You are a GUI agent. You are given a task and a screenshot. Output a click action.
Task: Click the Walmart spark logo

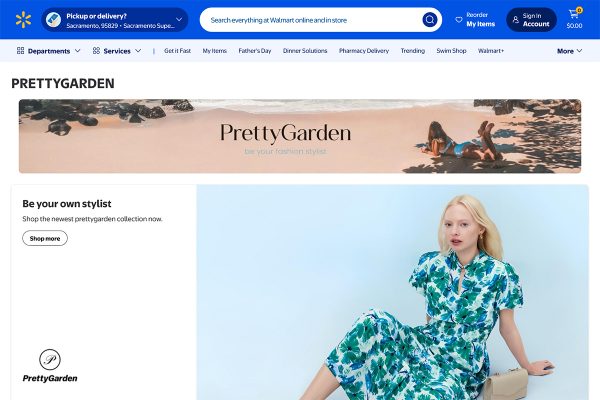23,20
